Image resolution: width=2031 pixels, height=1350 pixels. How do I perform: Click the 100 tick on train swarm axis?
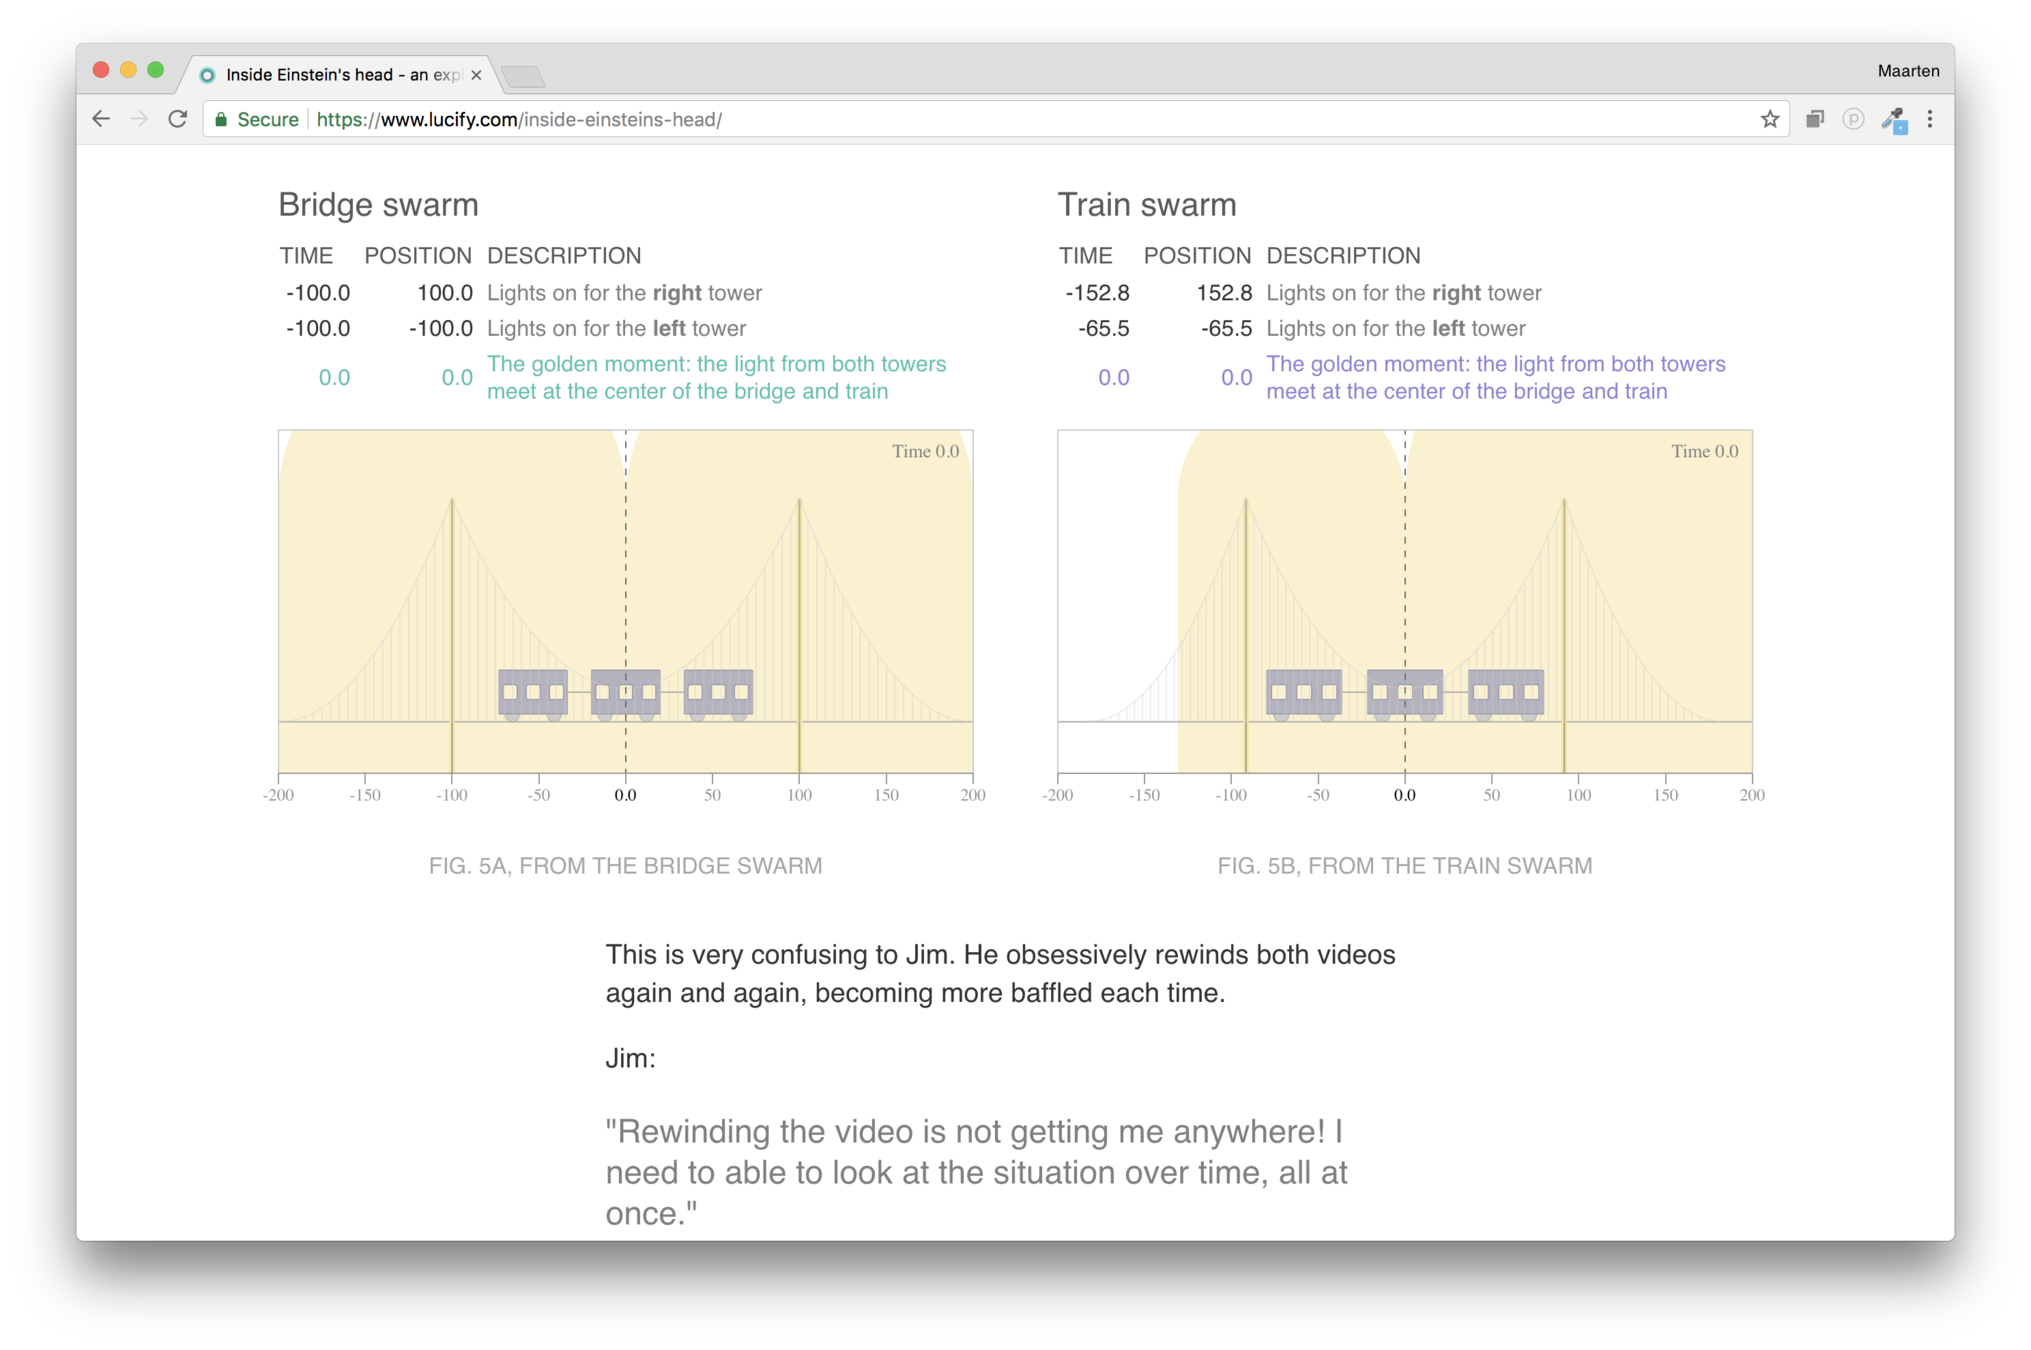[1578, 795]
